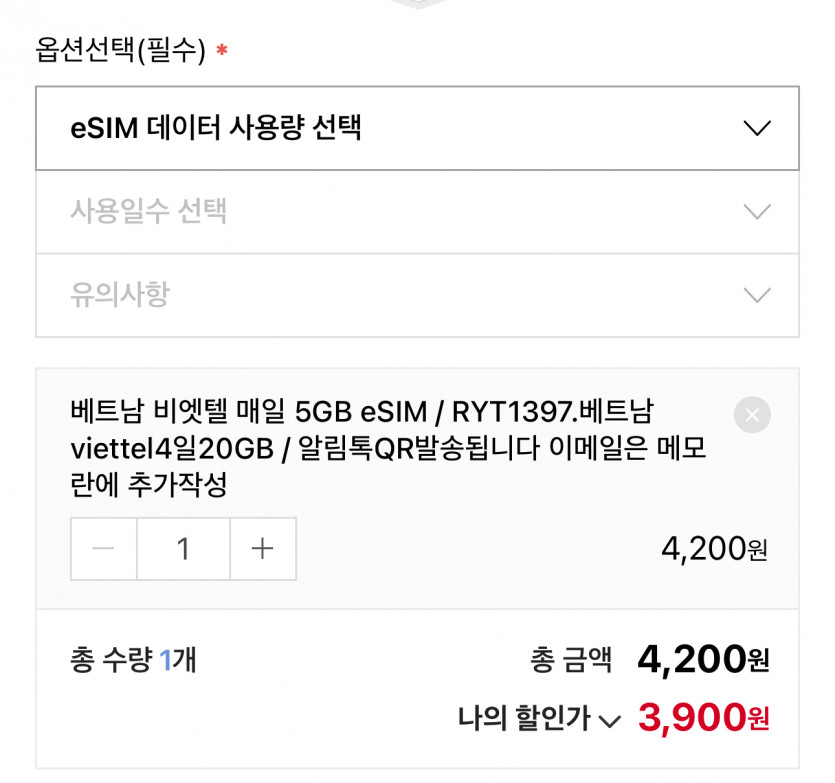
Task: Expand the 나의 할인가 arrow
Action: (610, 721)
